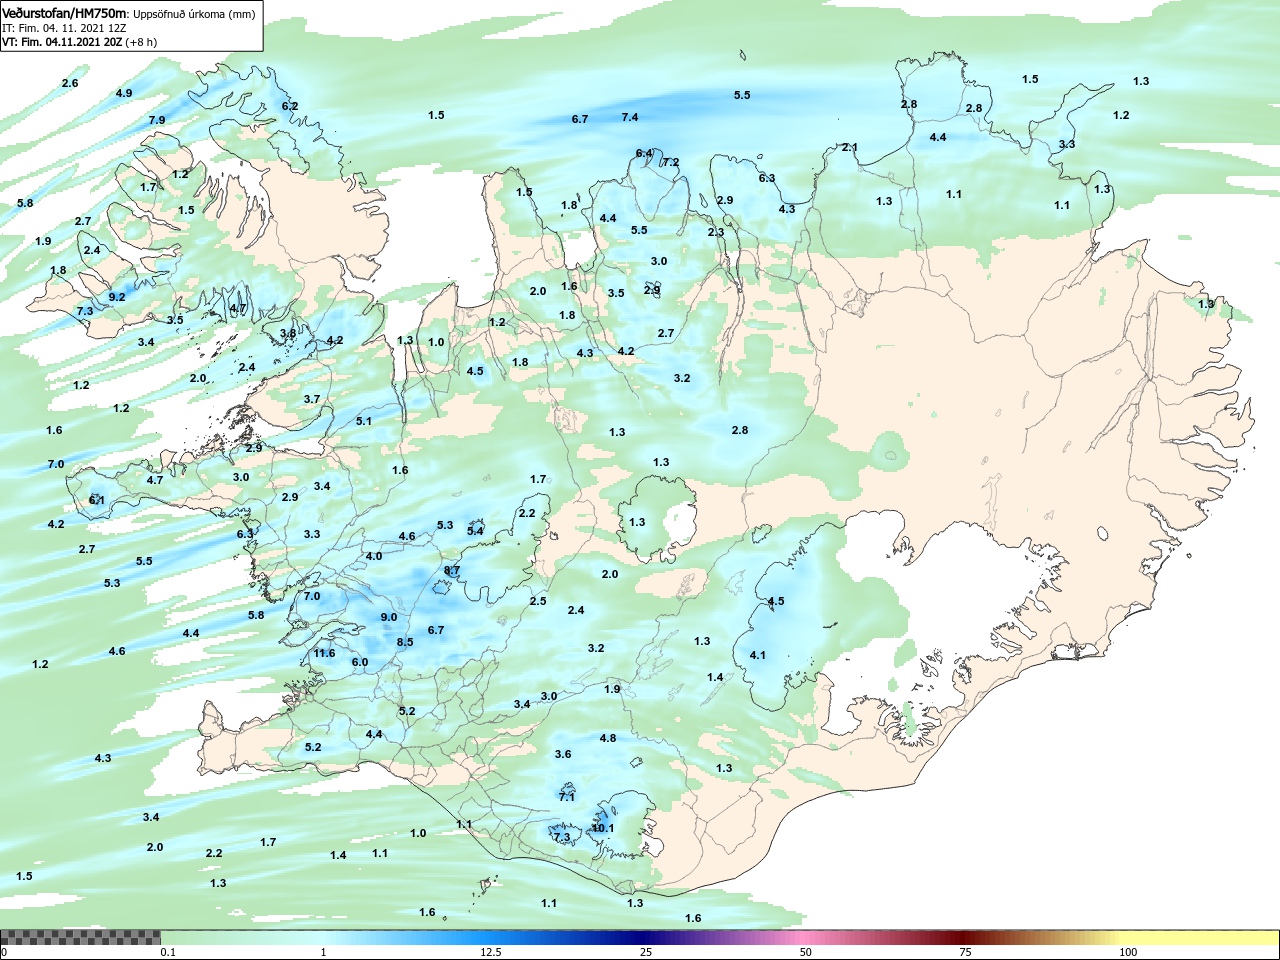Select the 8.5 precipitation value
The width and height of the screenshot is (1280, 960).
pos(405,642)
